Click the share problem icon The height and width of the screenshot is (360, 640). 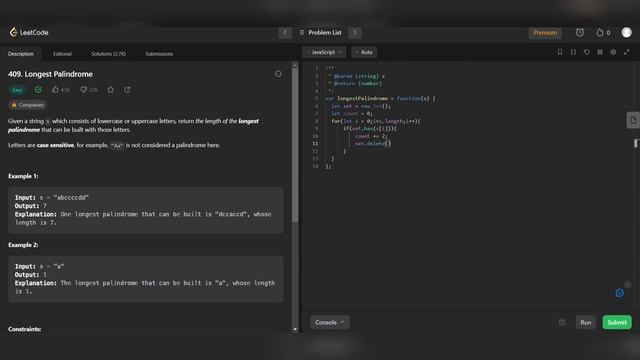[x=127, y=89]
